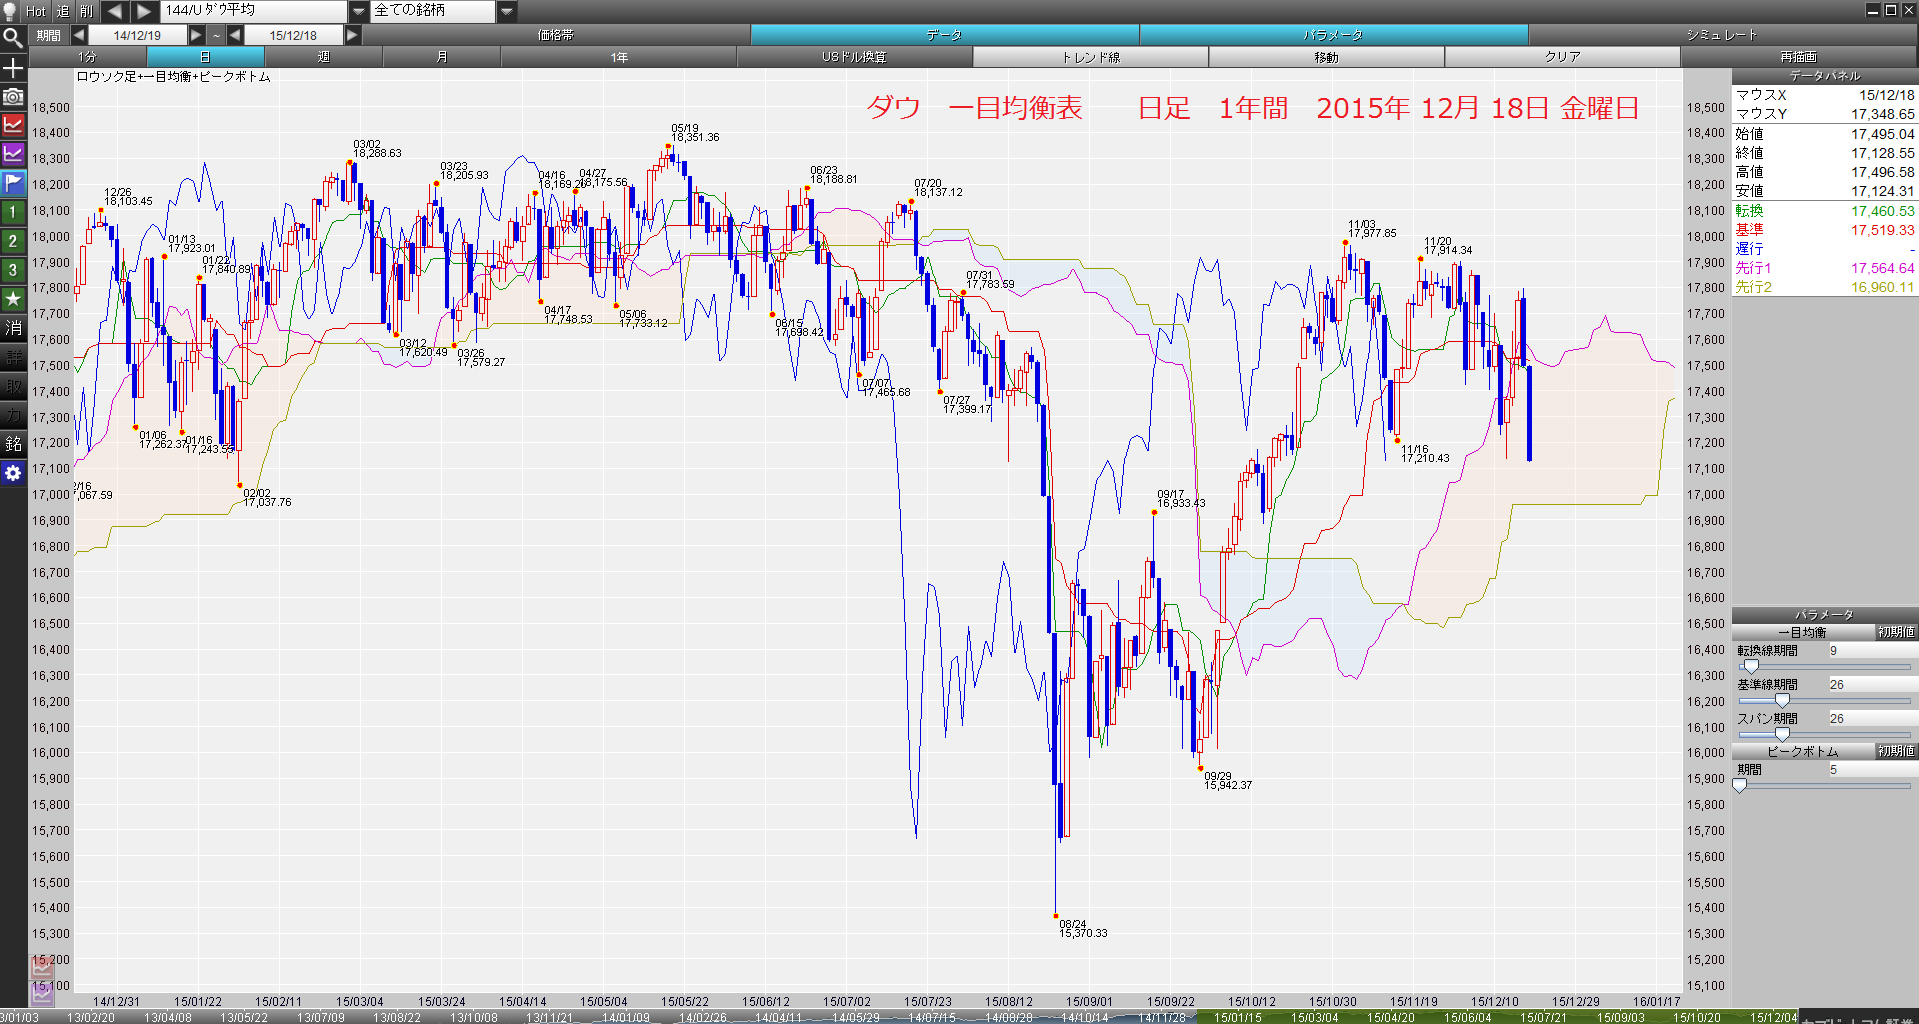Click the 基準線期間 value field
This screenshot has height=1024, width=1919.
coord(1872,685)
